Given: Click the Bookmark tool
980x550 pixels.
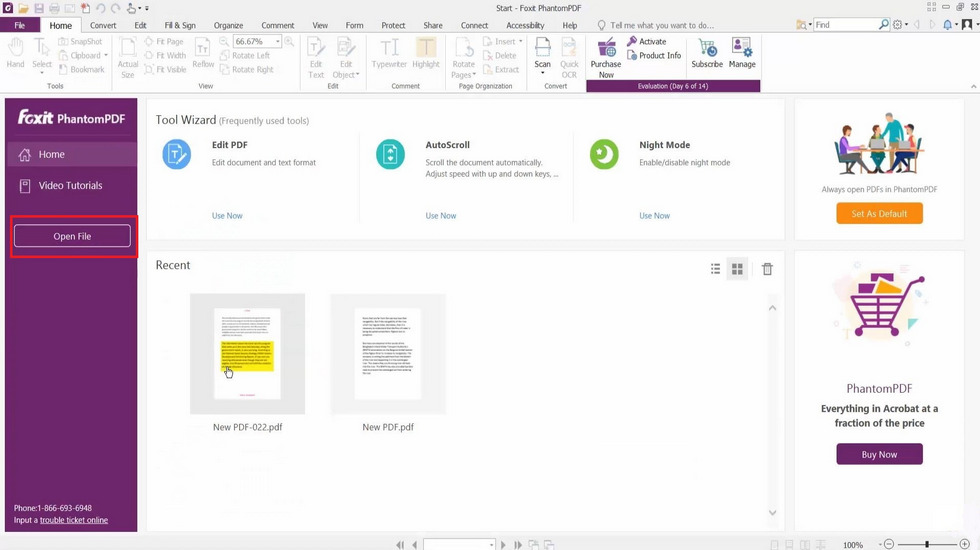Looking at the screenshot, I should tap(82, 69).
